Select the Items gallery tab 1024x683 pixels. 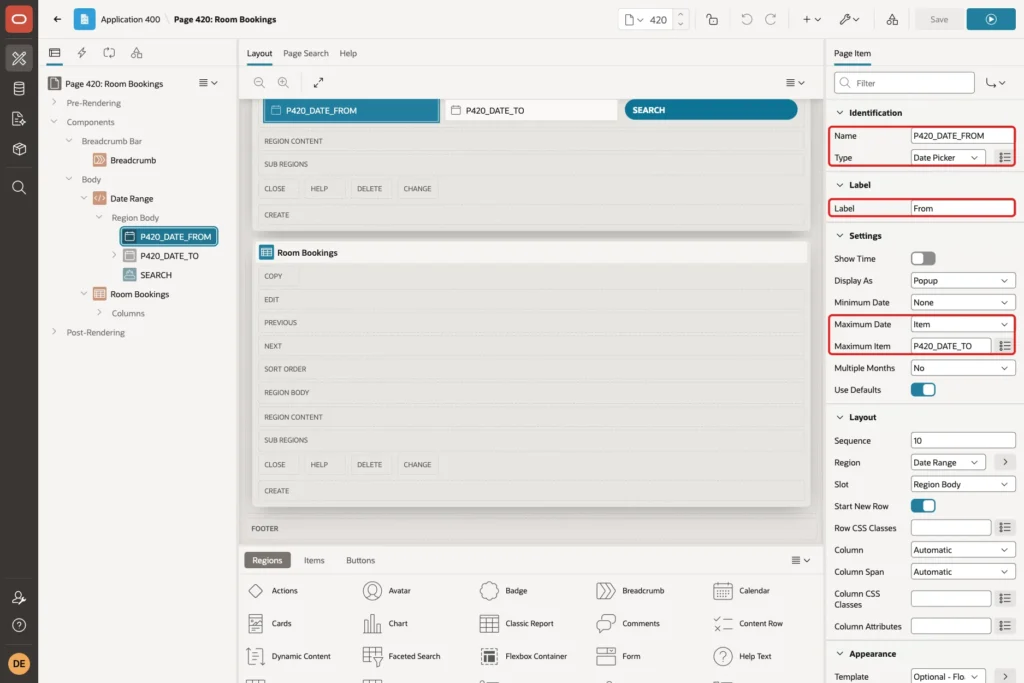(x=314, y=560)
